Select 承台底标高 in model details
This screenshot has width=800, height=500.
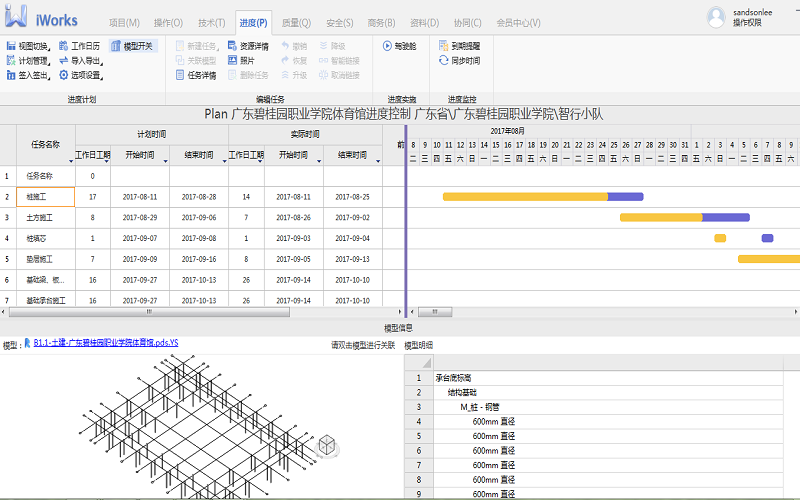point(453,378)
